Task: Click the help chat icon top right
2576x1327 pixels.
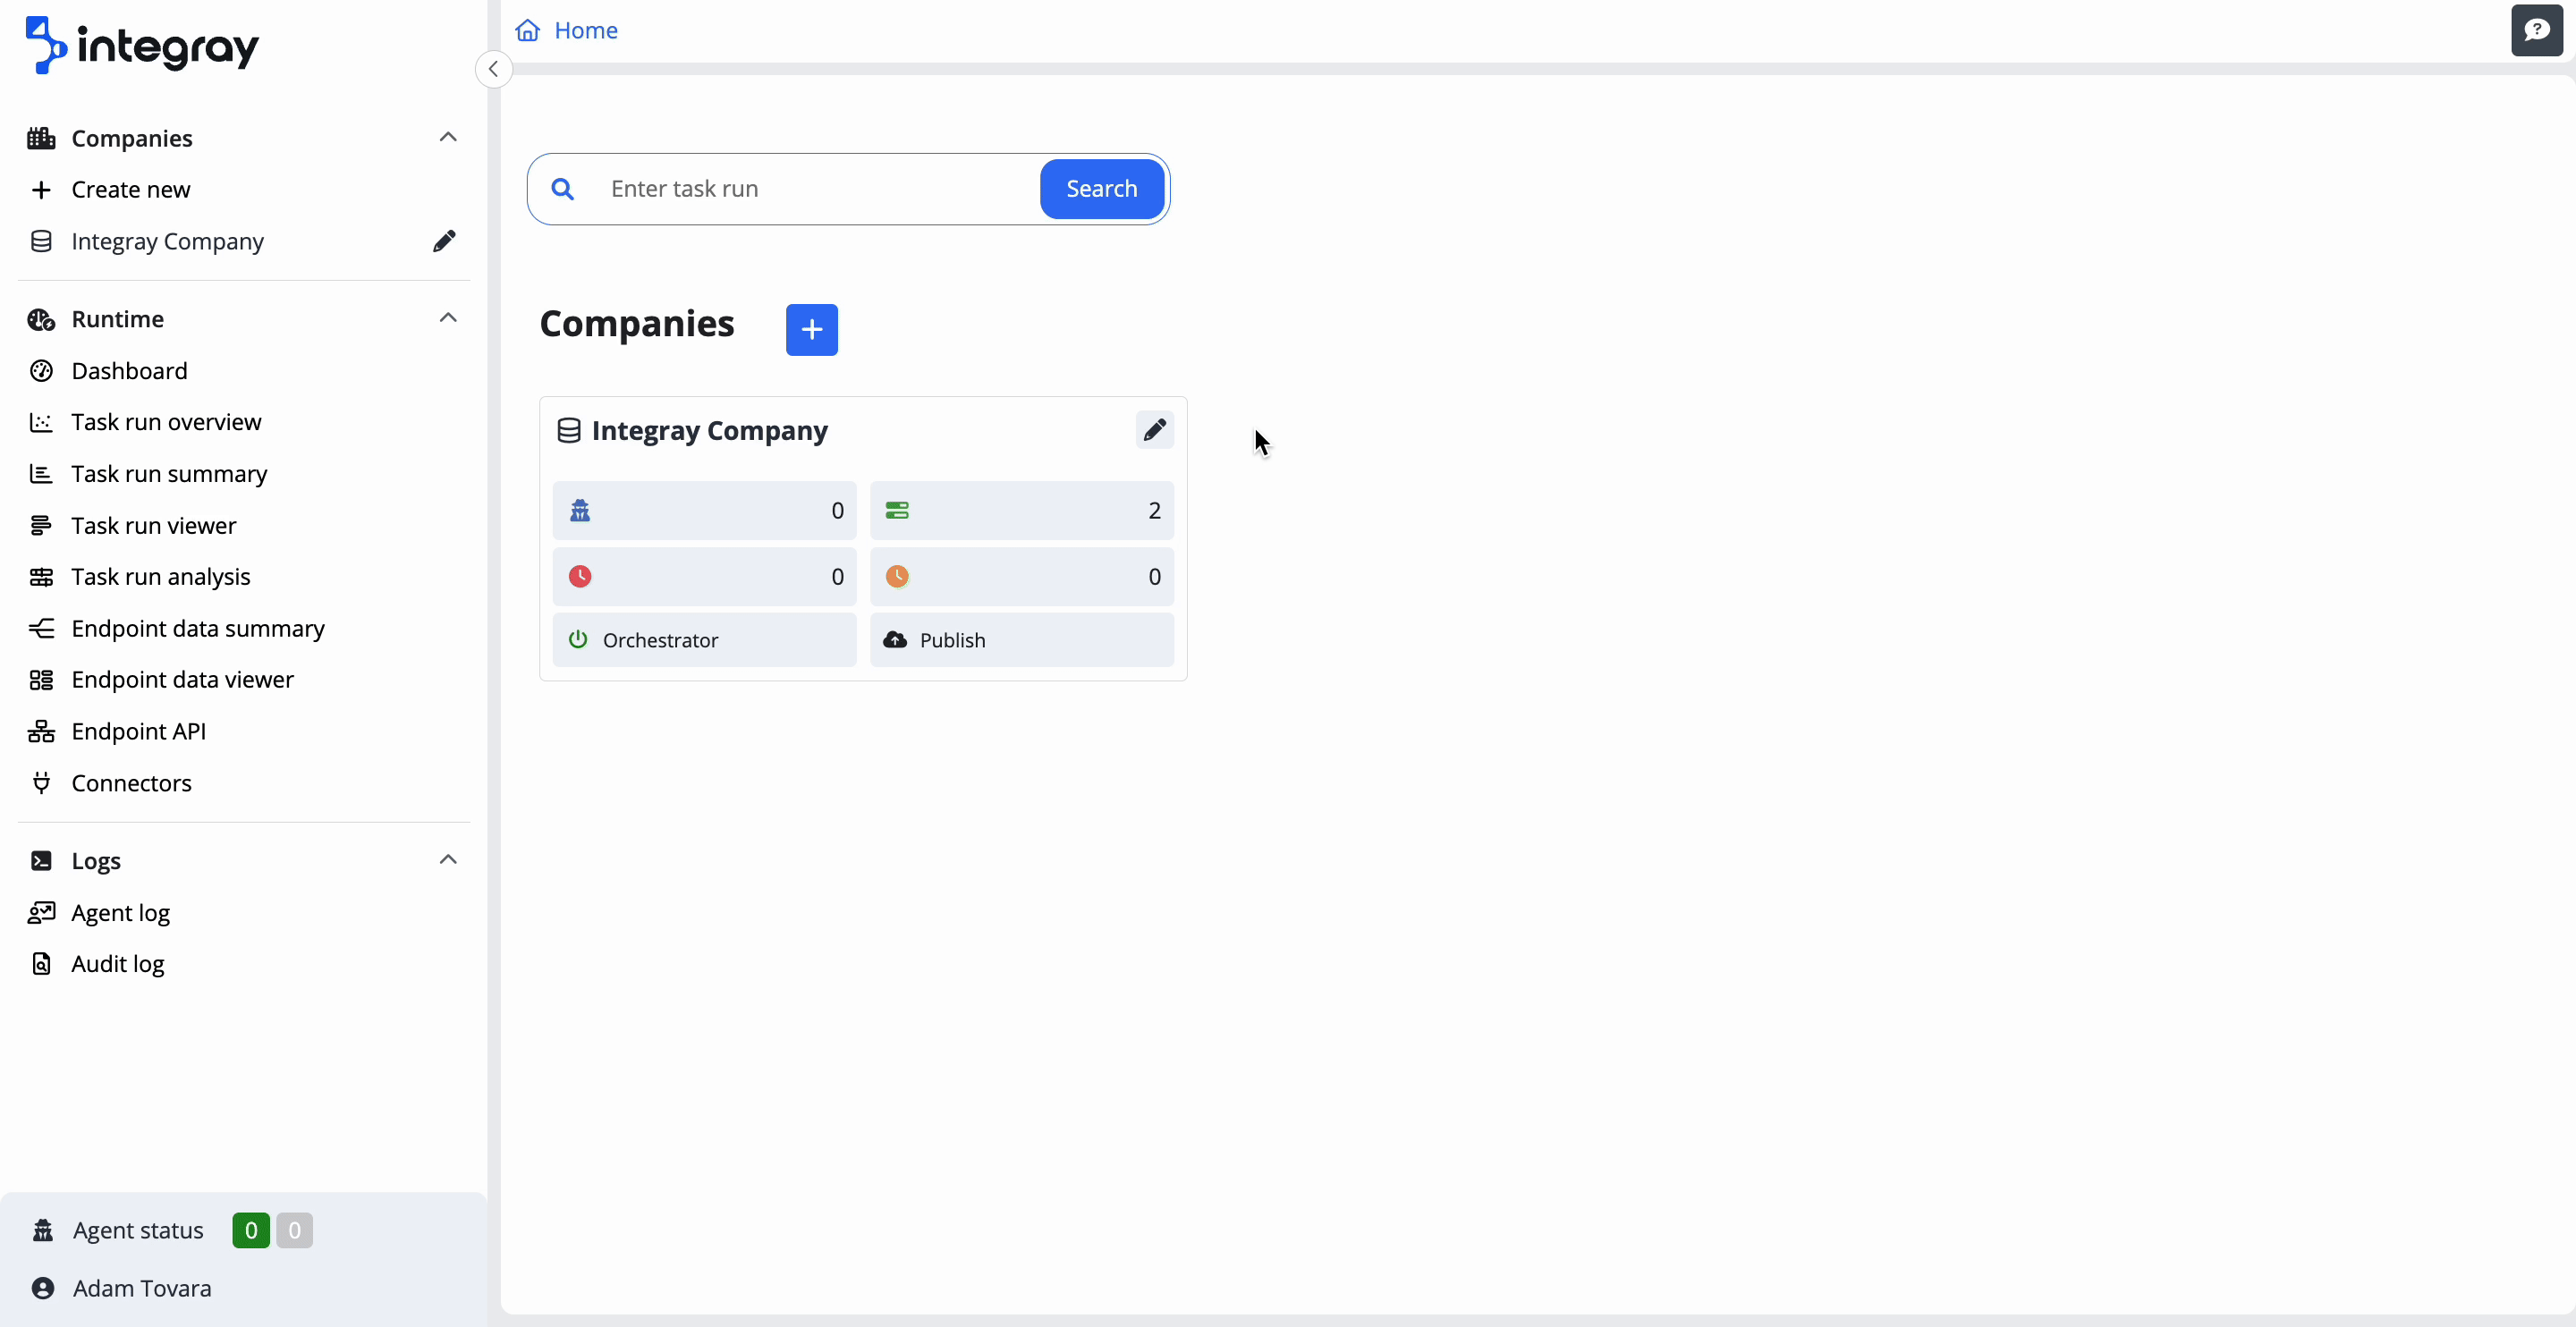Action: coord(2536,30)
